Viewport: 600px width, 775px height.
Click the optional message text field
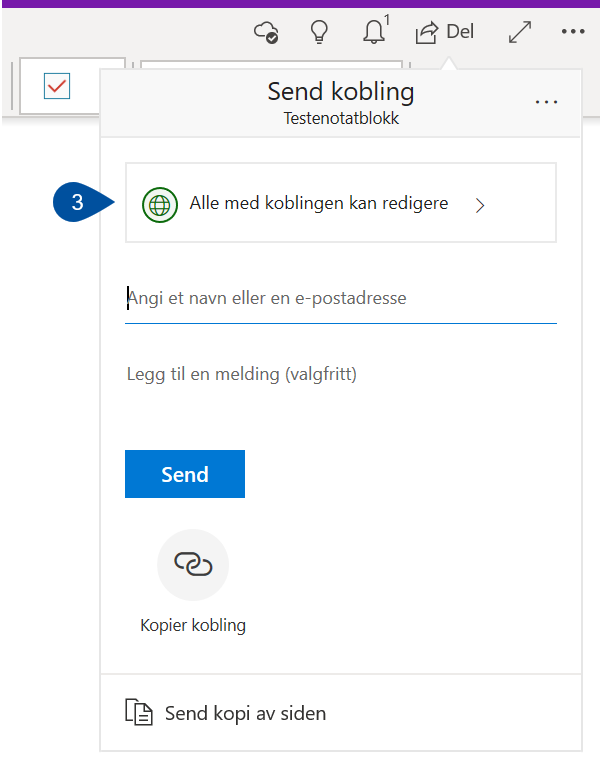[x=341, y=374]
